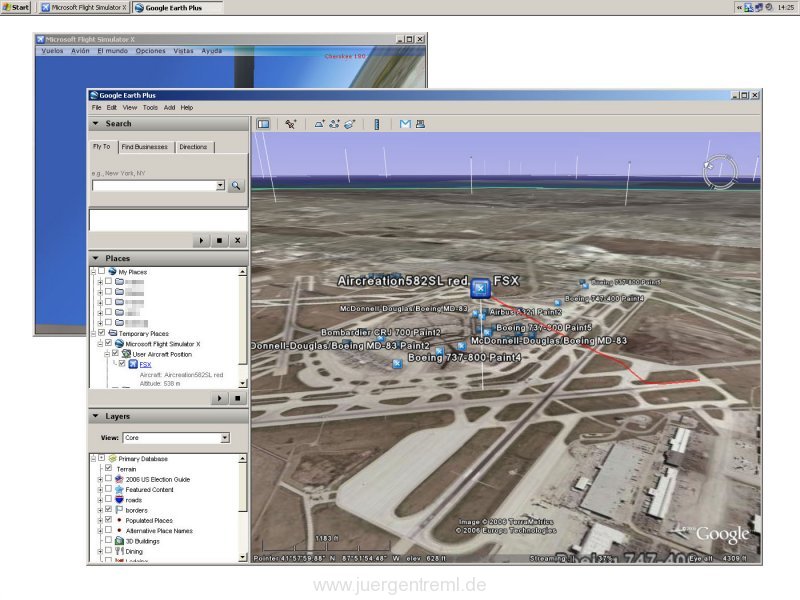Click the Temporary Places folder icon
The image size is (800, 600).
[113, 333]
